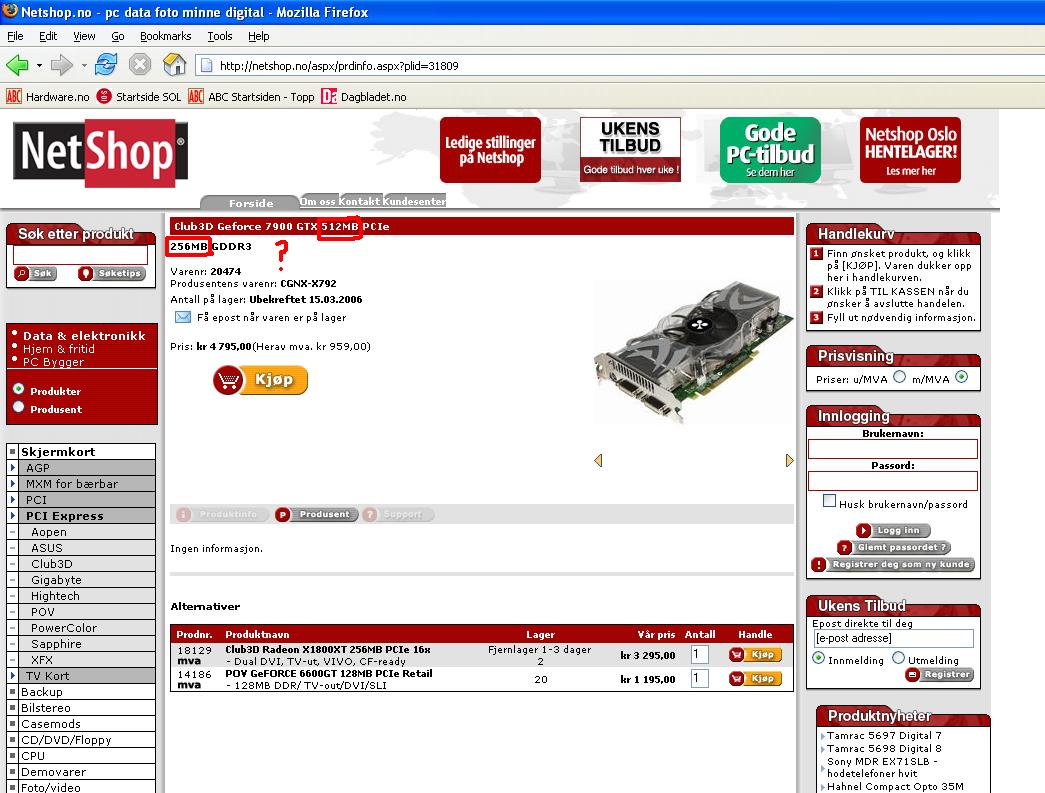Click the Brukernavn input field
The width and height of the screenshot is (1045, 793).
893,449
